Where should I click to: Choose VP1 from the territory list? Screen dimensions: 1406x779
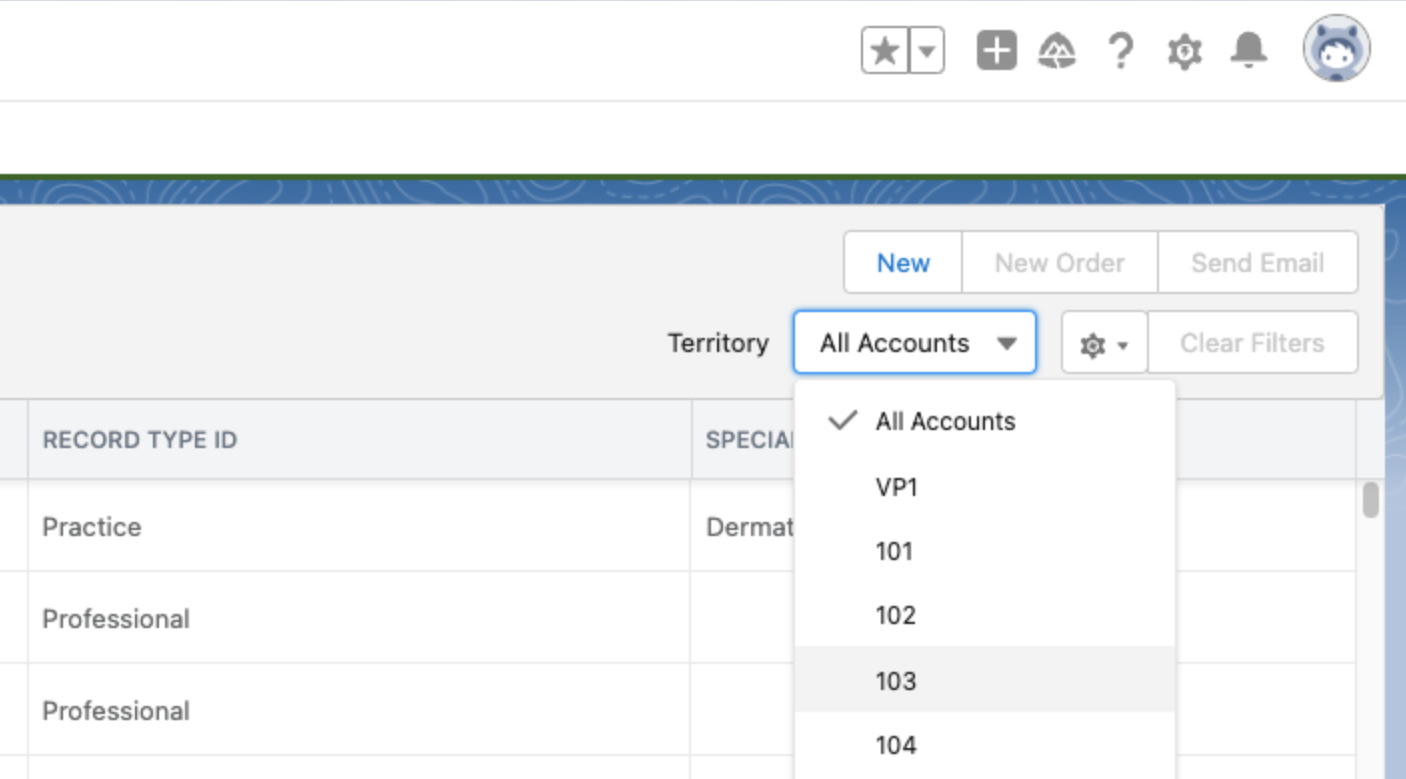tap(897, 487)
